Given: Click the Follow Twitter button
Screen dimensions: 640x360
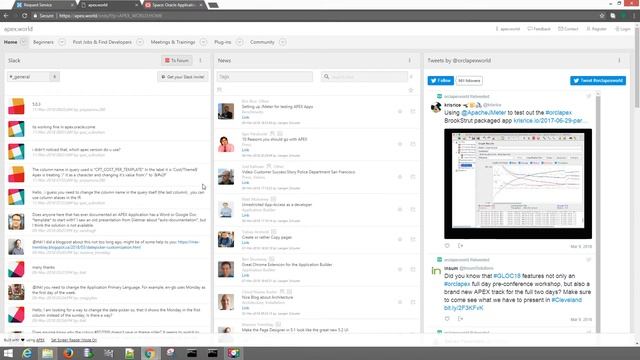Looking at the screenshot, I should tap(440, 80).
